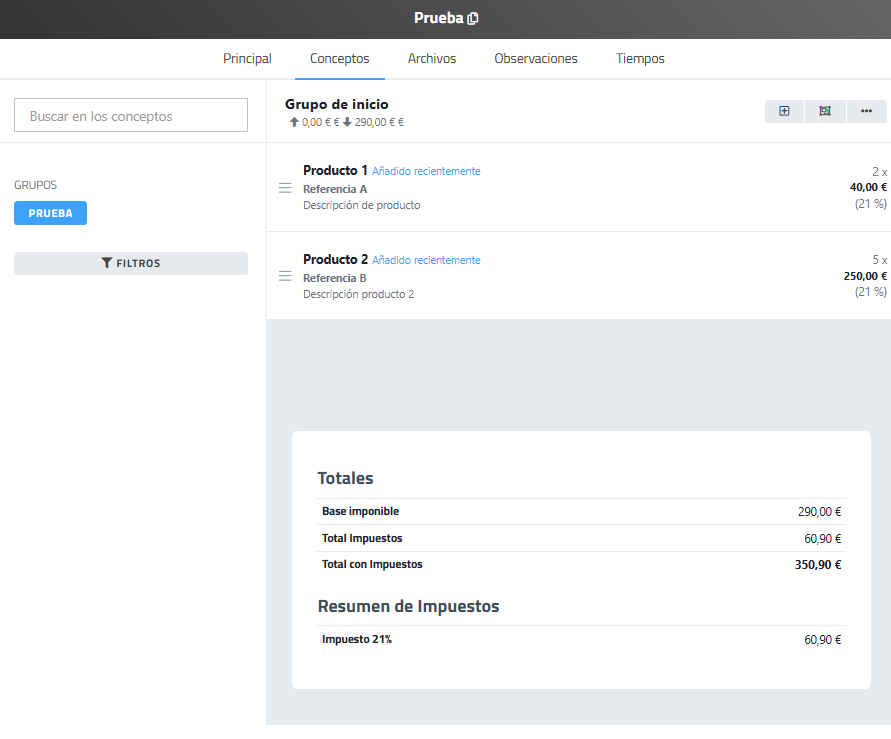Go to the Observaciones tab
Viewport: 891px width, 739px height.
(x=535, y=59)
